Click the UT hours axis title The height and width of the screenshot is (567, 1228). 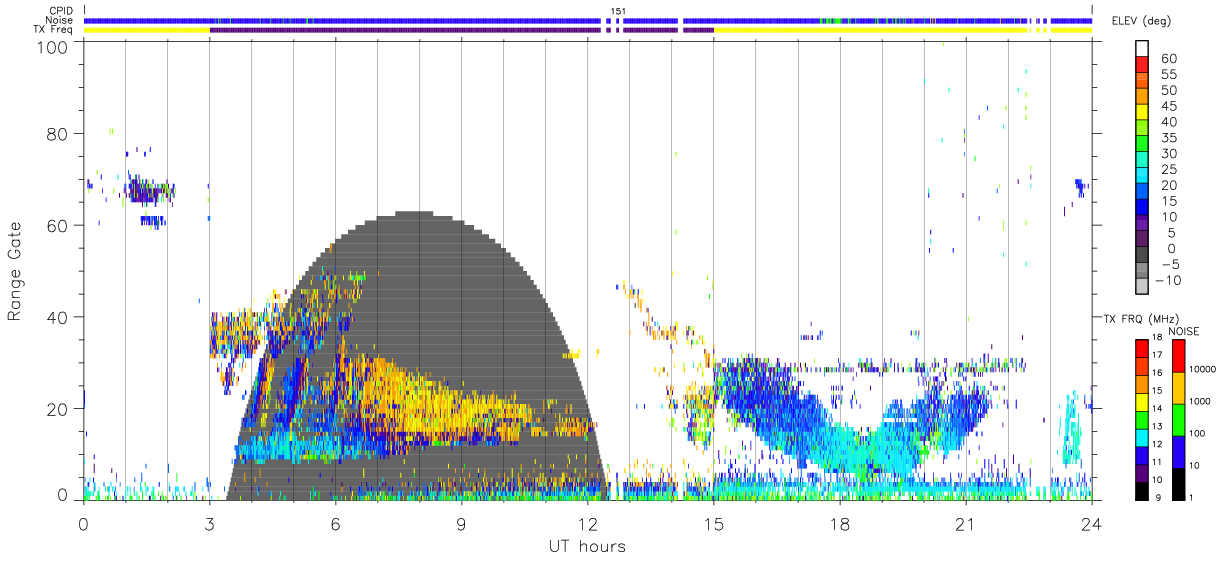pos(587,546)
